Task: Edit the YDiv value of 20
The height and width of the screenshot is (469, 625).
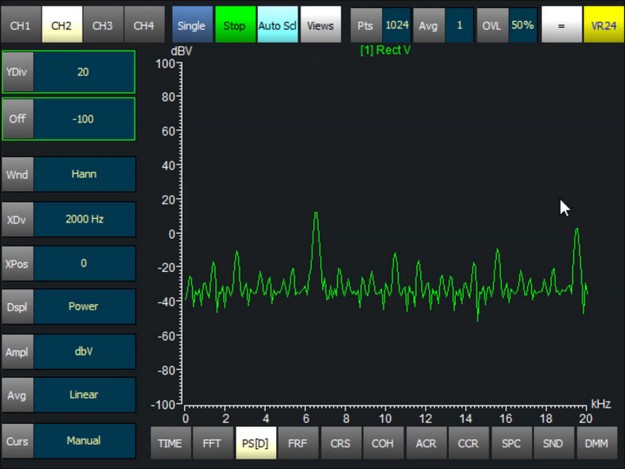Action: [x=84, y=72]
